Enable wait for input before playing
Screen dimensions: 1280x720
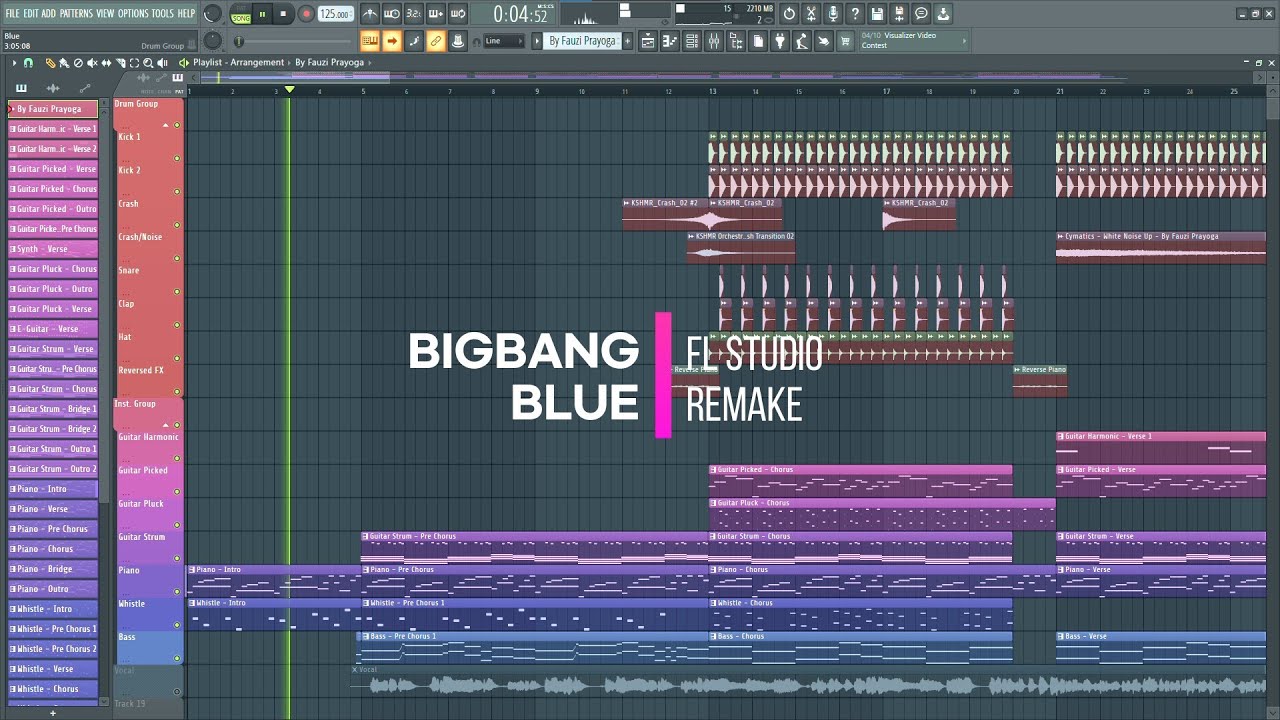click(392, 14)
